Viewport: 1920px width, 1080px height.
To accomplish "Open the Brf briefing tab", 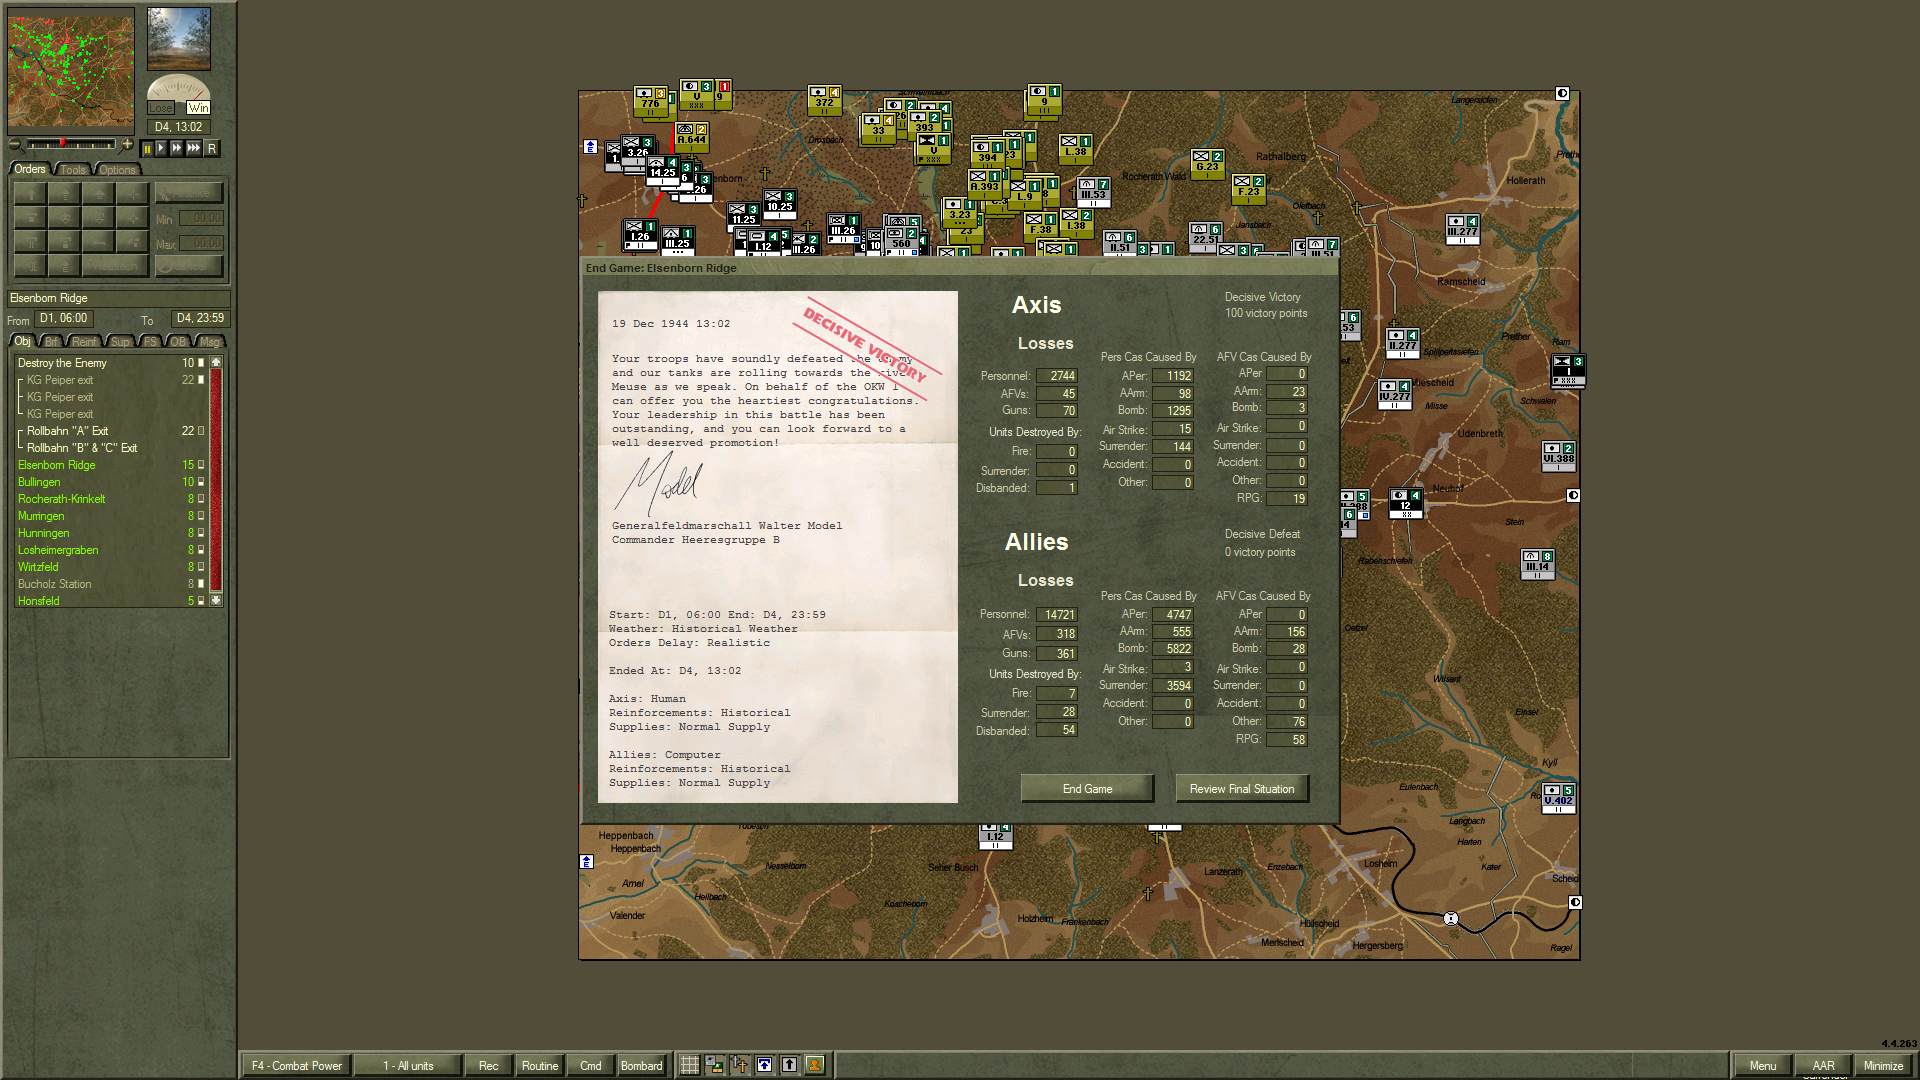I will tap(52, 342).
